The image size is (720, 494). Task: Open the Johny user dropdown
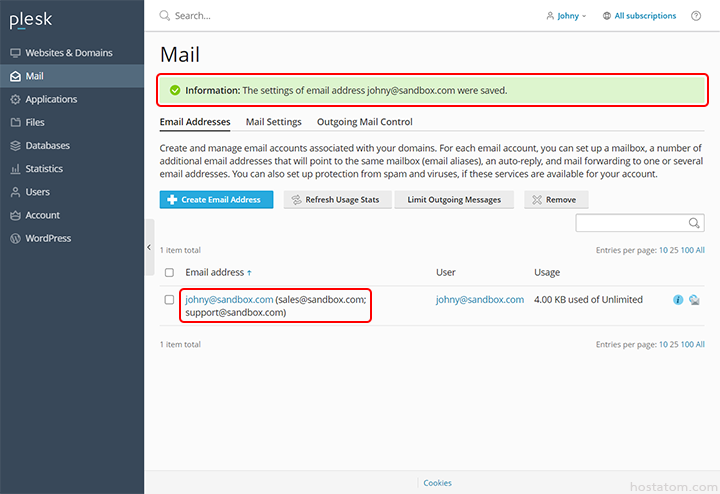pyautogui.click(x=567, y=16)
